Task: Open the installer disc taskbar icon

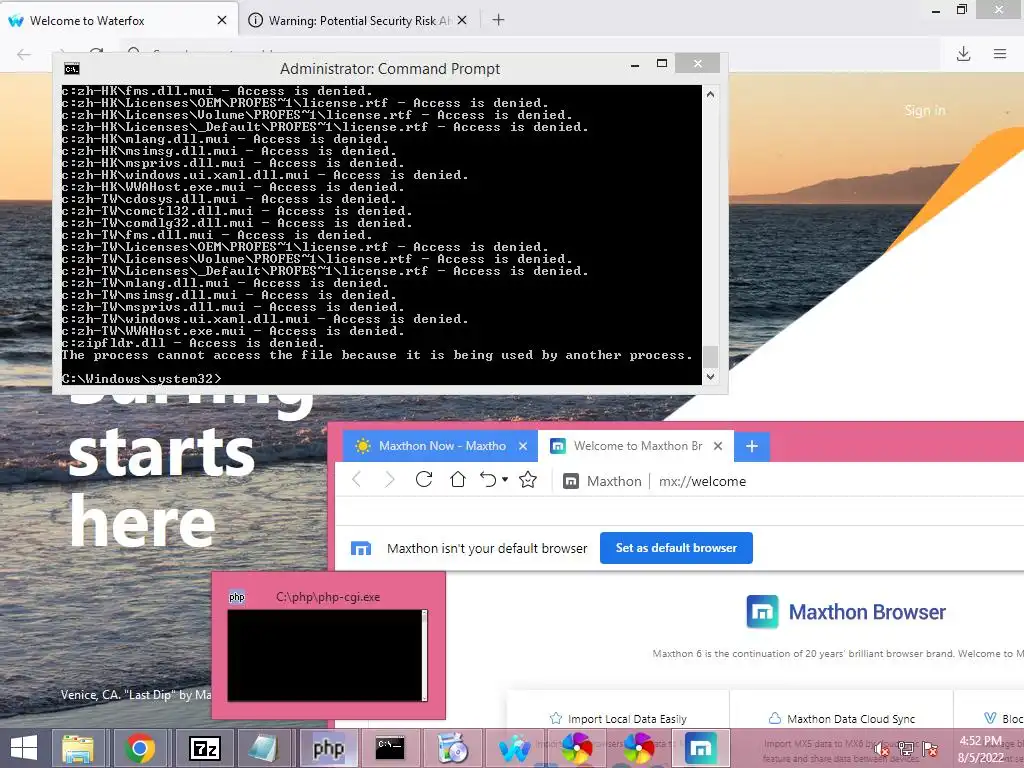Action: click(x=452, y=748)
